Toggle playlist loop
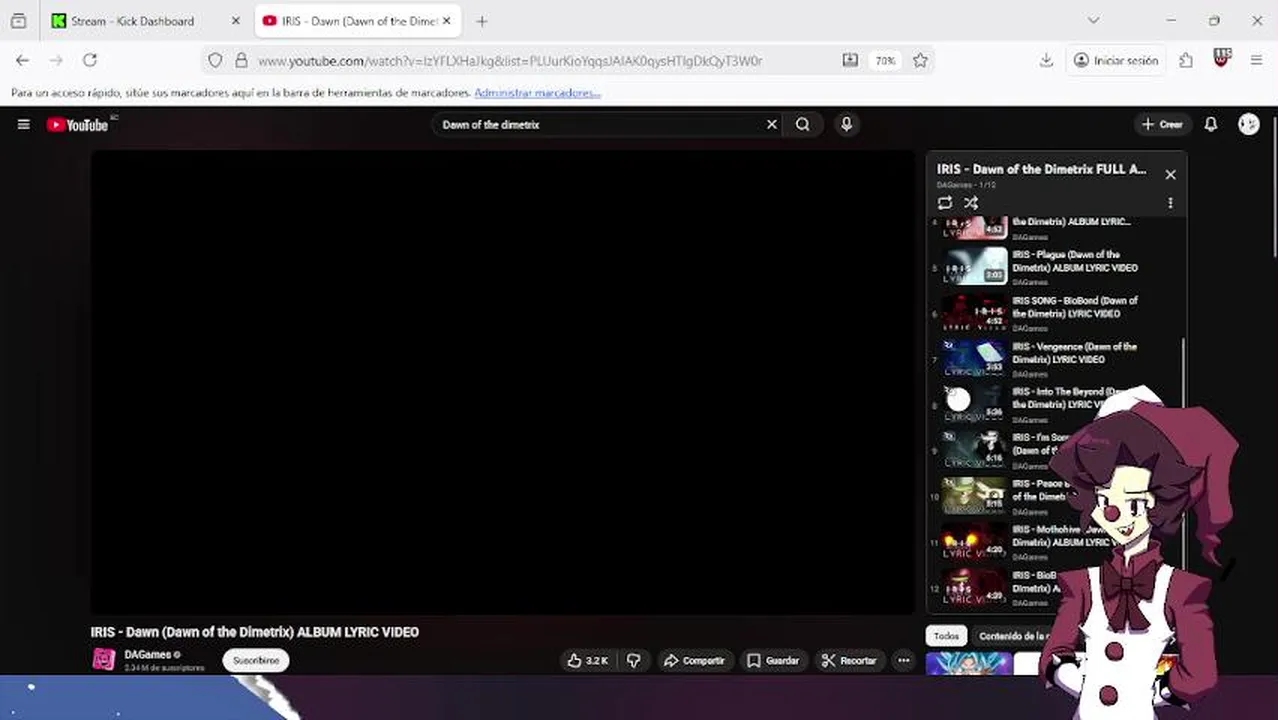The width and height of the screenshot is (1278, 720). [x=945, y=203]
